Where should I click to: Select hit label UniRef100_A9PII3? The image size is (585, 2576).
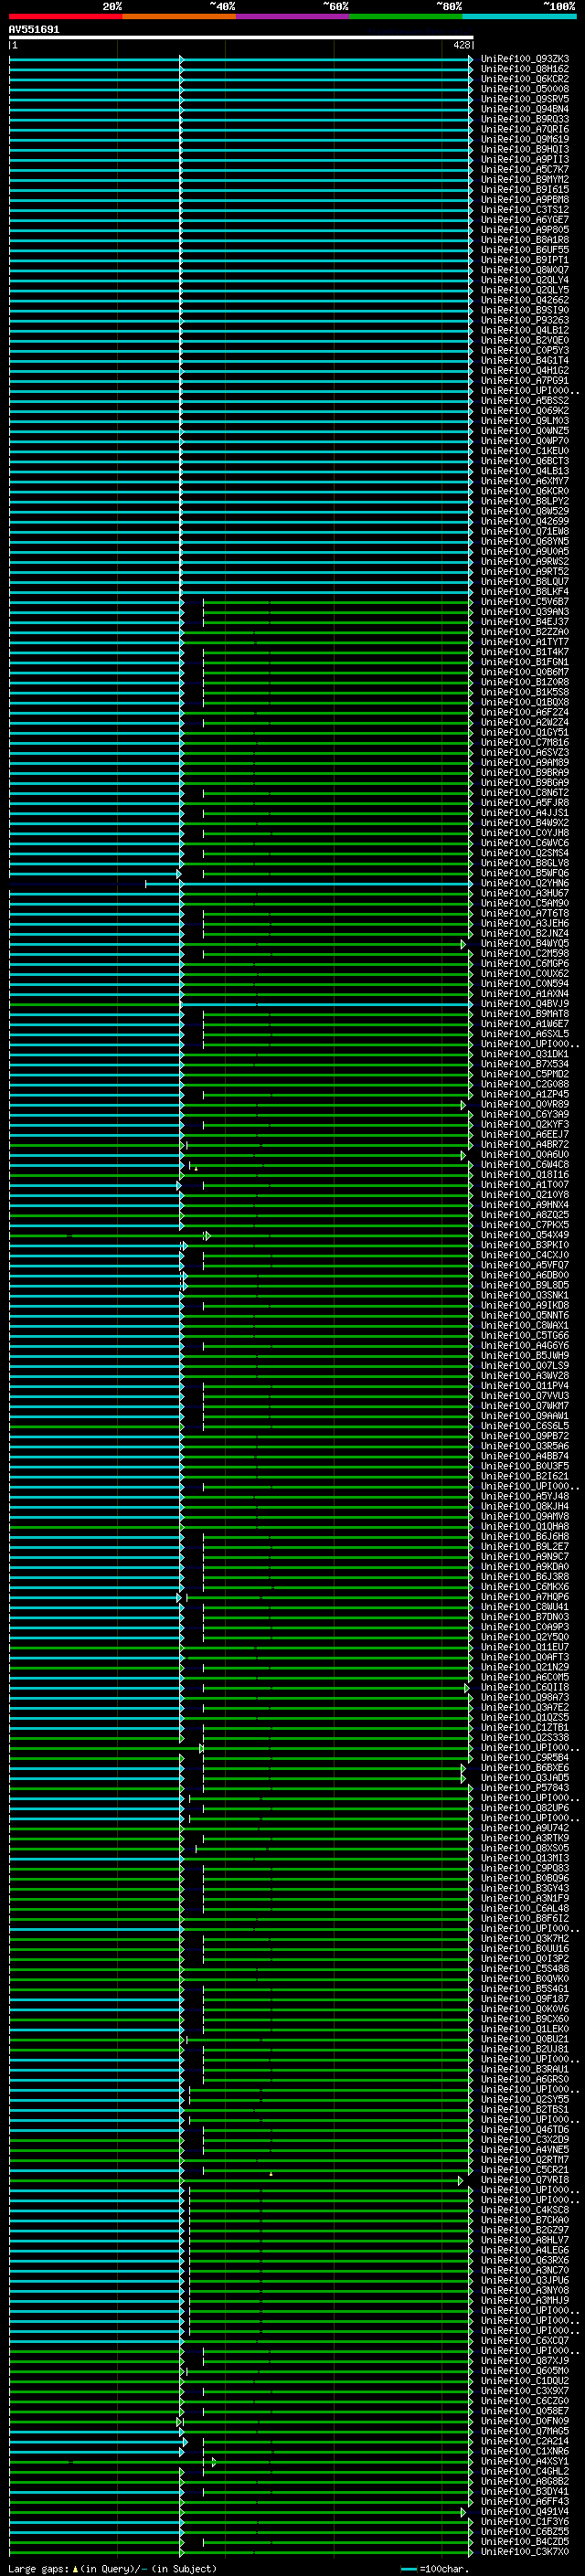[x=525, y=160]
